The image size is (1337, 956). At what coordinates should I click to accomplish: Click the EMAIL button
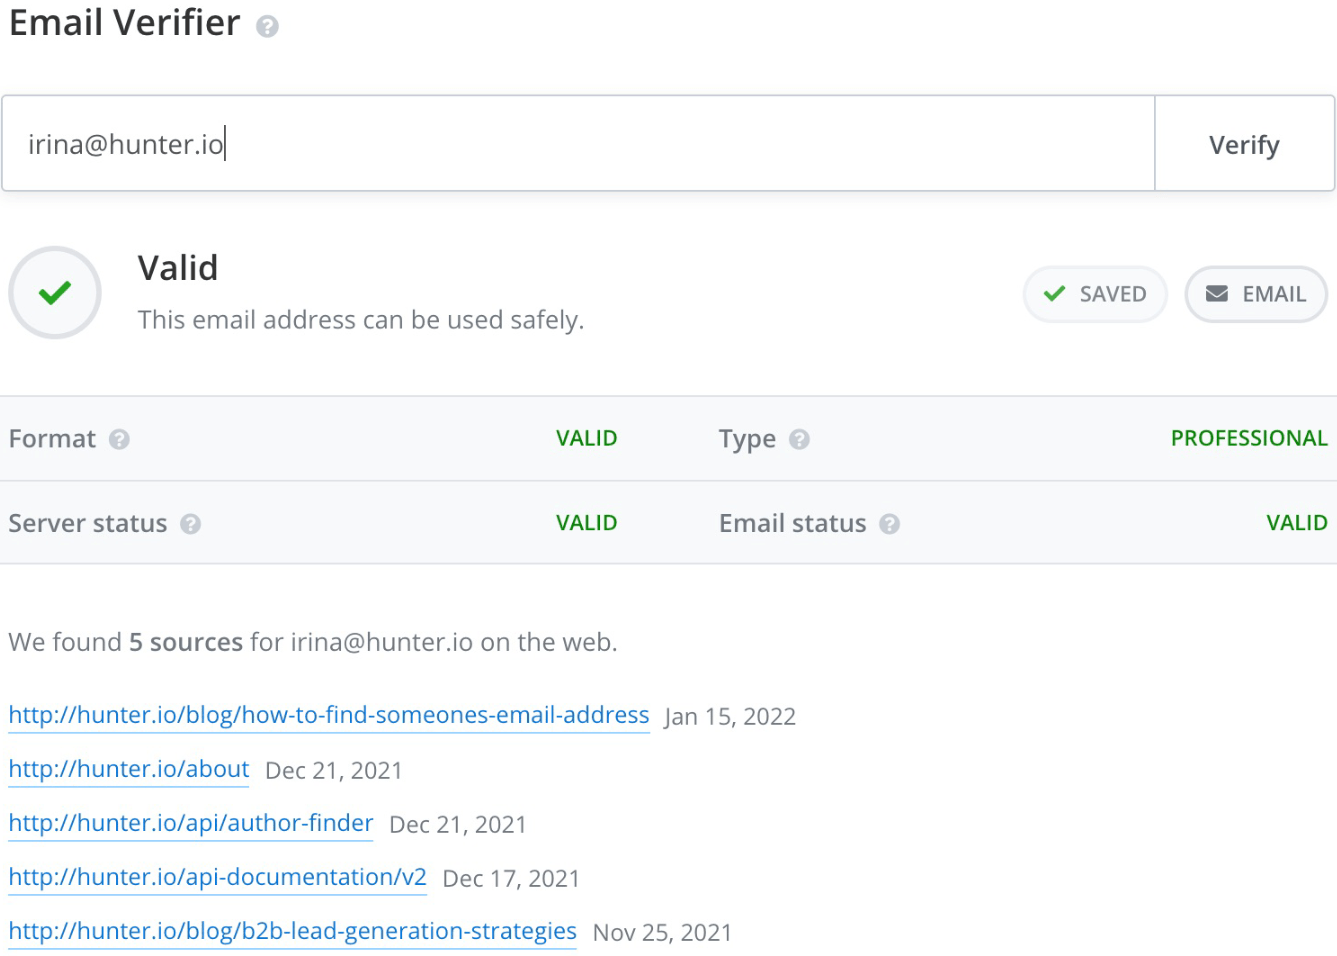point(1256,294)
